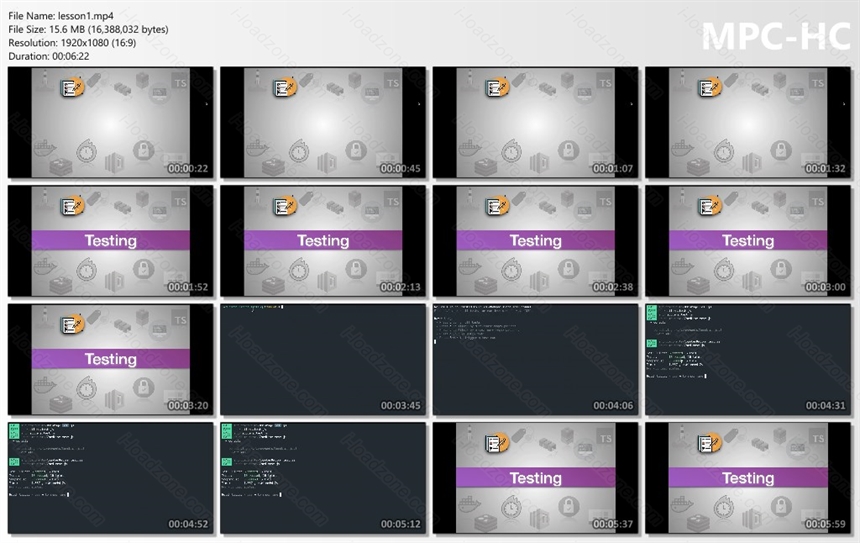The height and width of the screenshot is (543, 860).
Task: Click the orange checklist icon in 00:01:07 frame
Action: 497,87
